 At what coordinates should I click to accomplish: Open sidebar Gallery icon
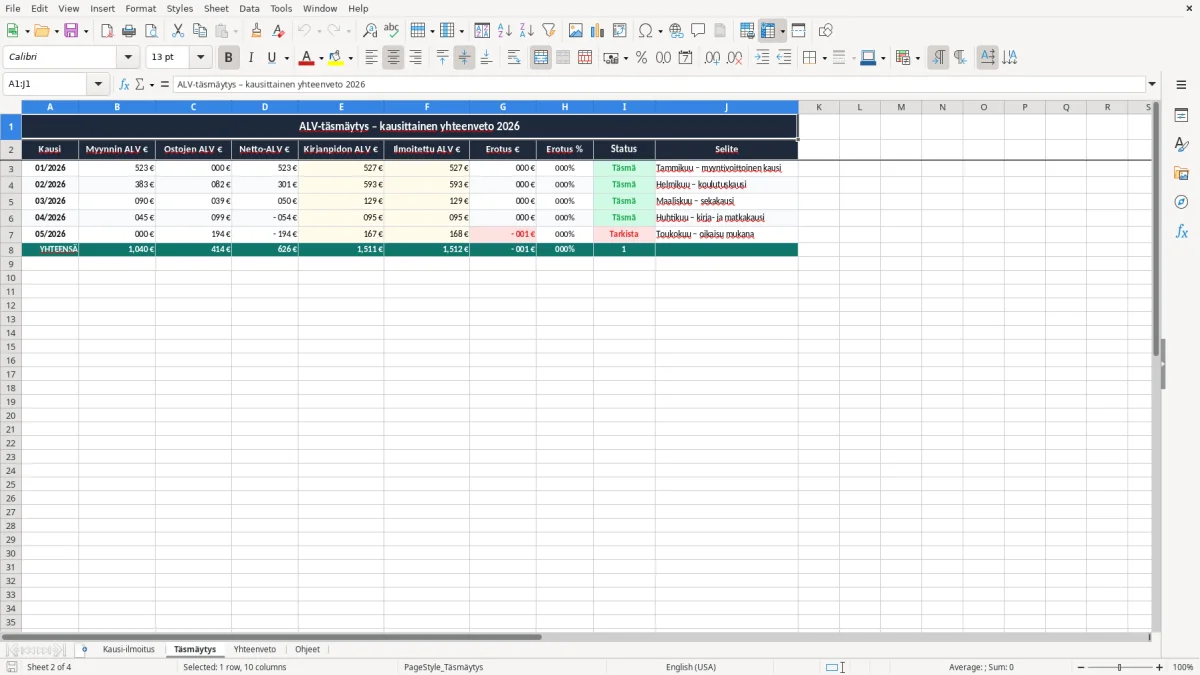point(1181,173)
